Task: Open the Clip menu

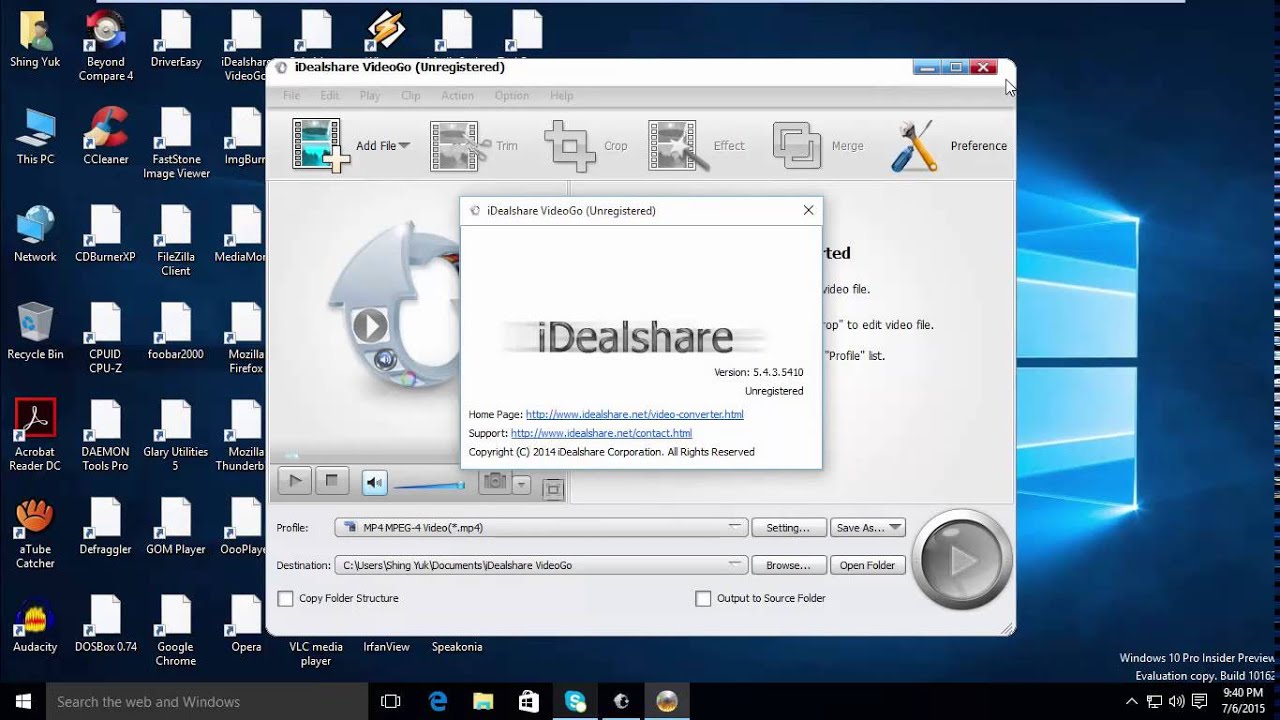Action: 410,96
